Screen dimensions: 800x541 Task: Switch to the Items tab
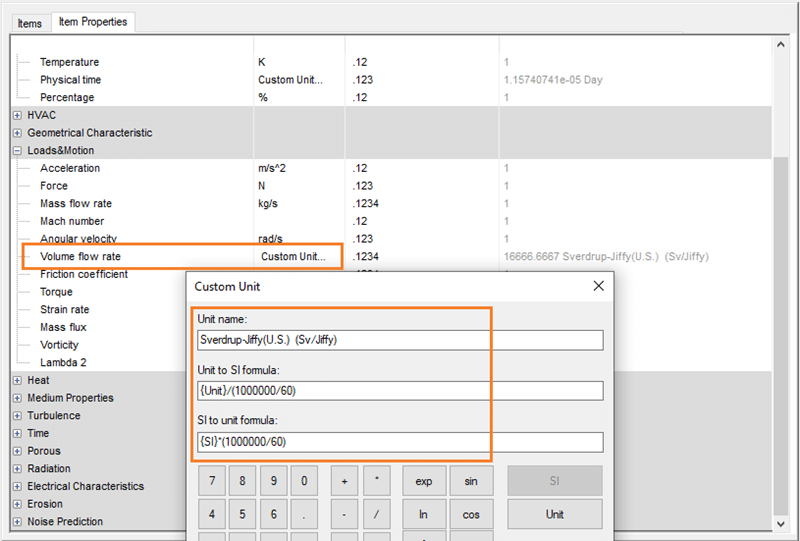point(30,23)
